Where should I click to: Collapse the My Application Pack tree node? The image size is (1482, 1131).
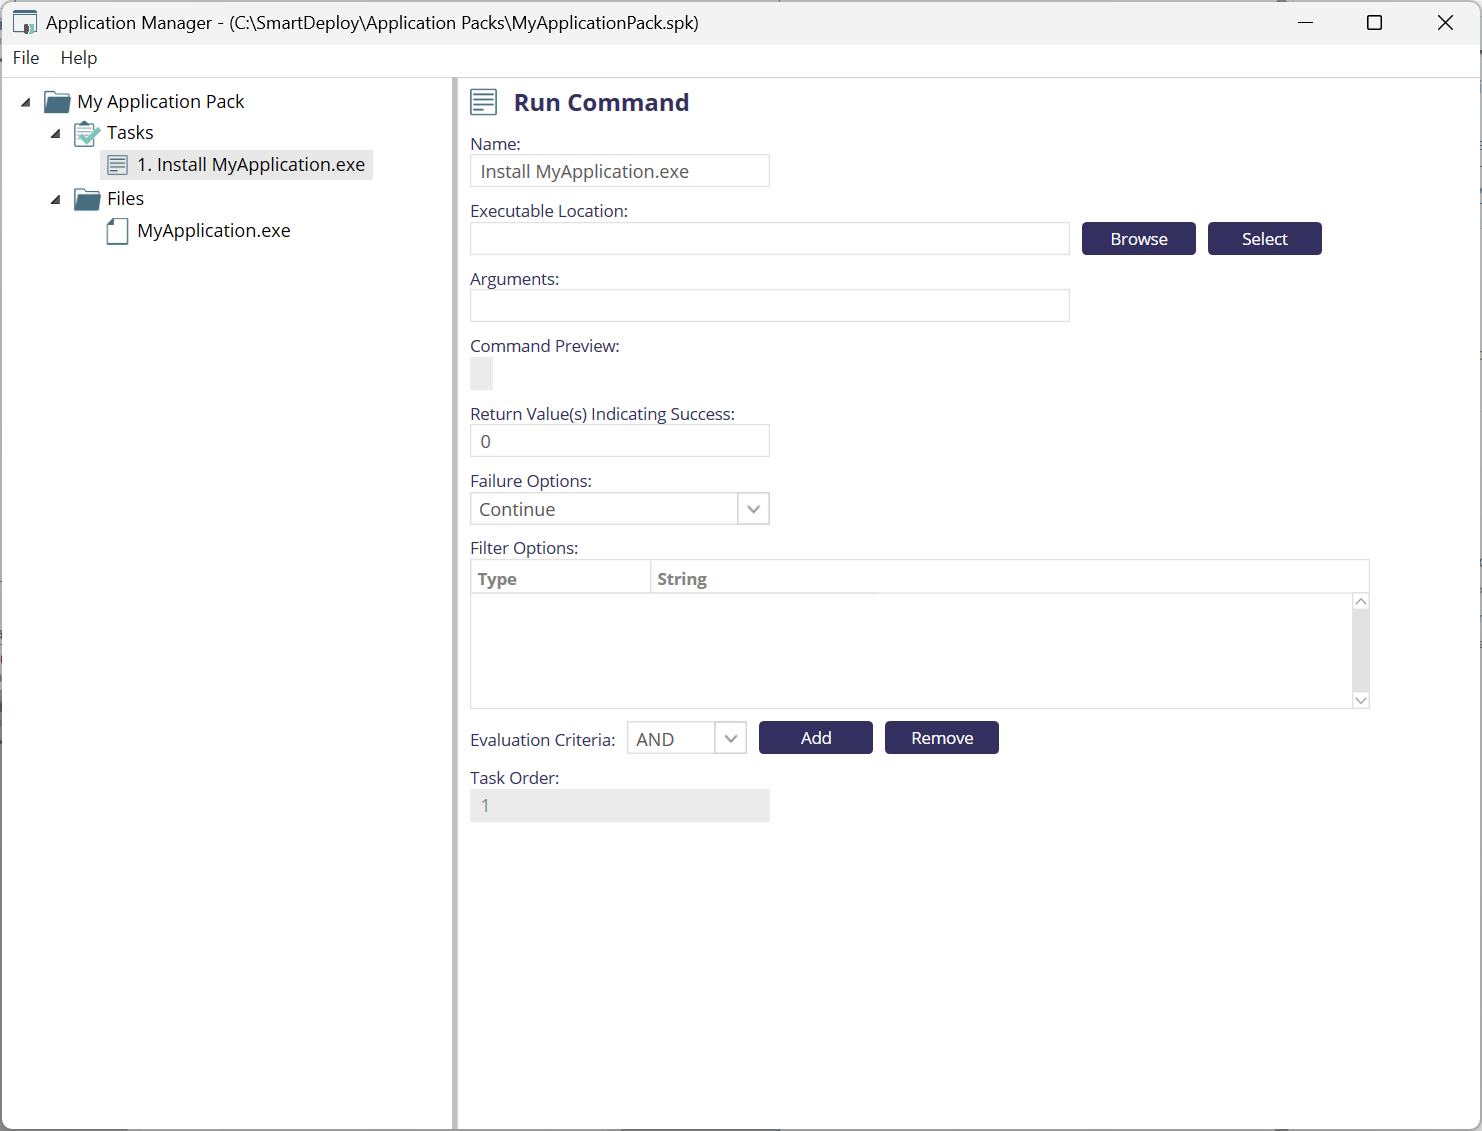pyautogui.click(x=26, y=102)
